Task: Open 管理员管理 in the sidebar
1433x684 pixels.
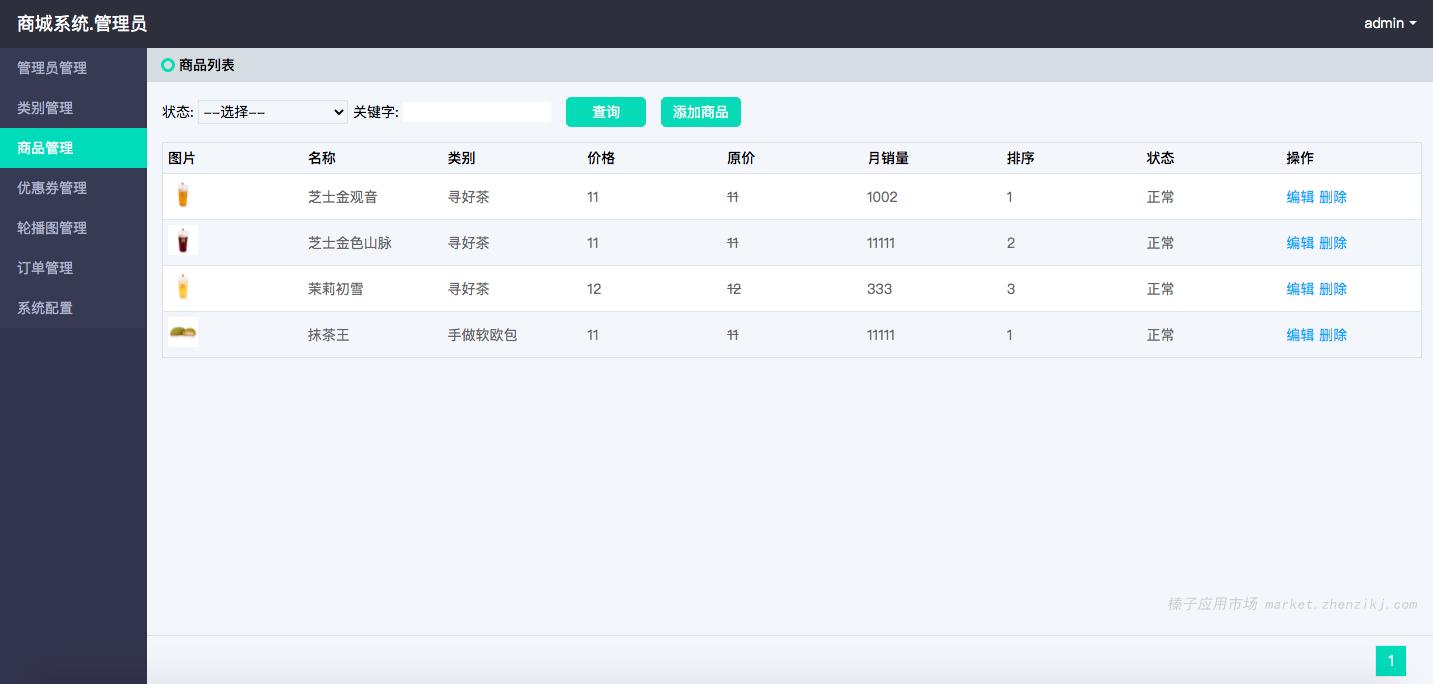Action: click(52, 68)
